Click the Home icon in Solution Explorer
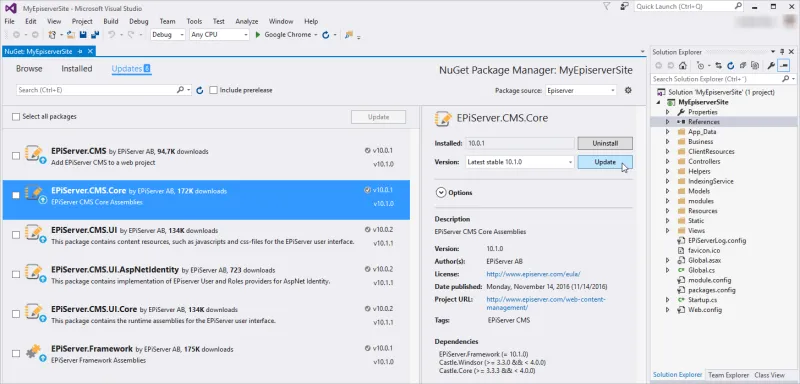This screenshot has height=384, width=800. tap(683, 65)
